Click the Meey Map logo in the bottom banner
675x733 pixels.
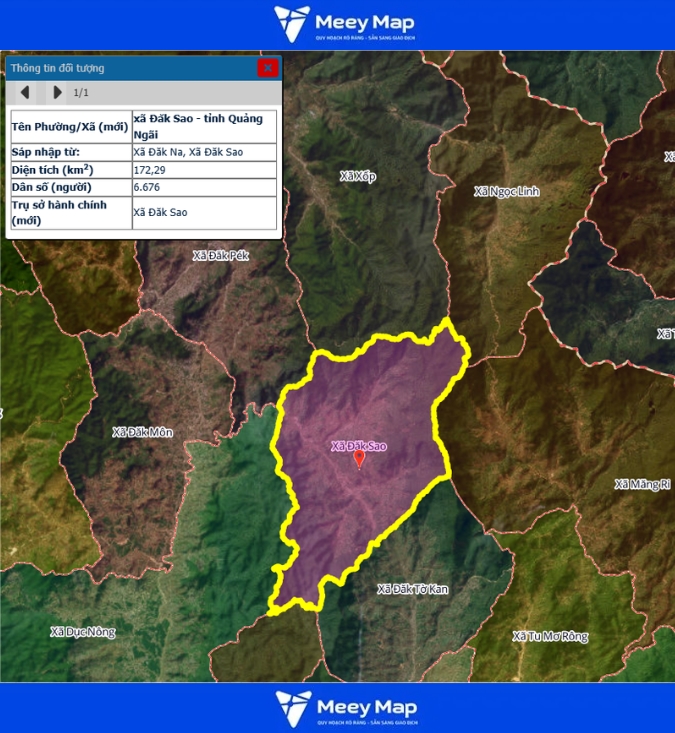point(345,707)
